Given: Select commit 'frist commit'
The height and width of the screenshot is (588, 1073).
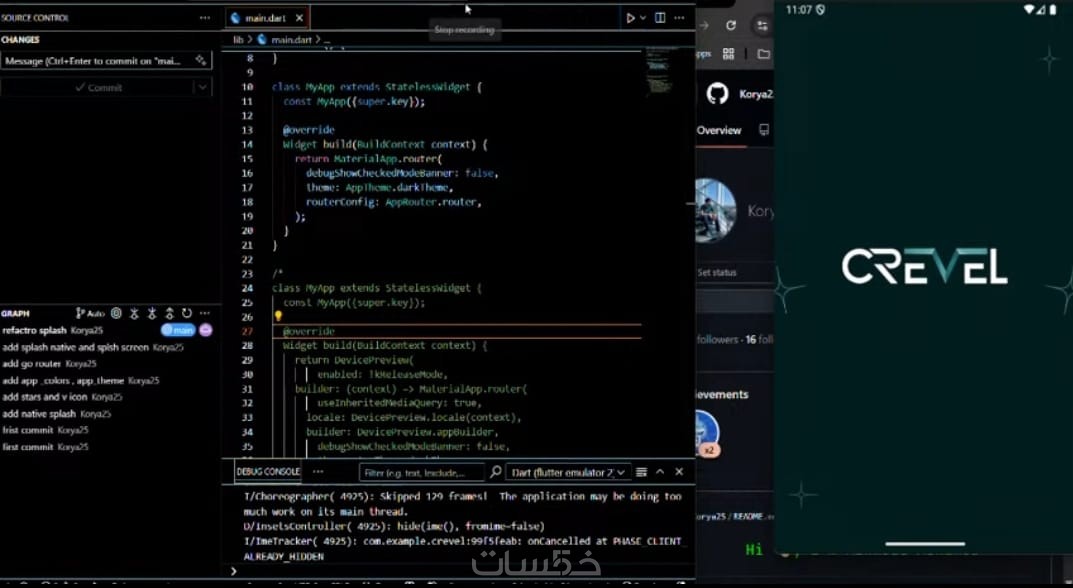Looking at the screenshot, I should pos(27,431).
